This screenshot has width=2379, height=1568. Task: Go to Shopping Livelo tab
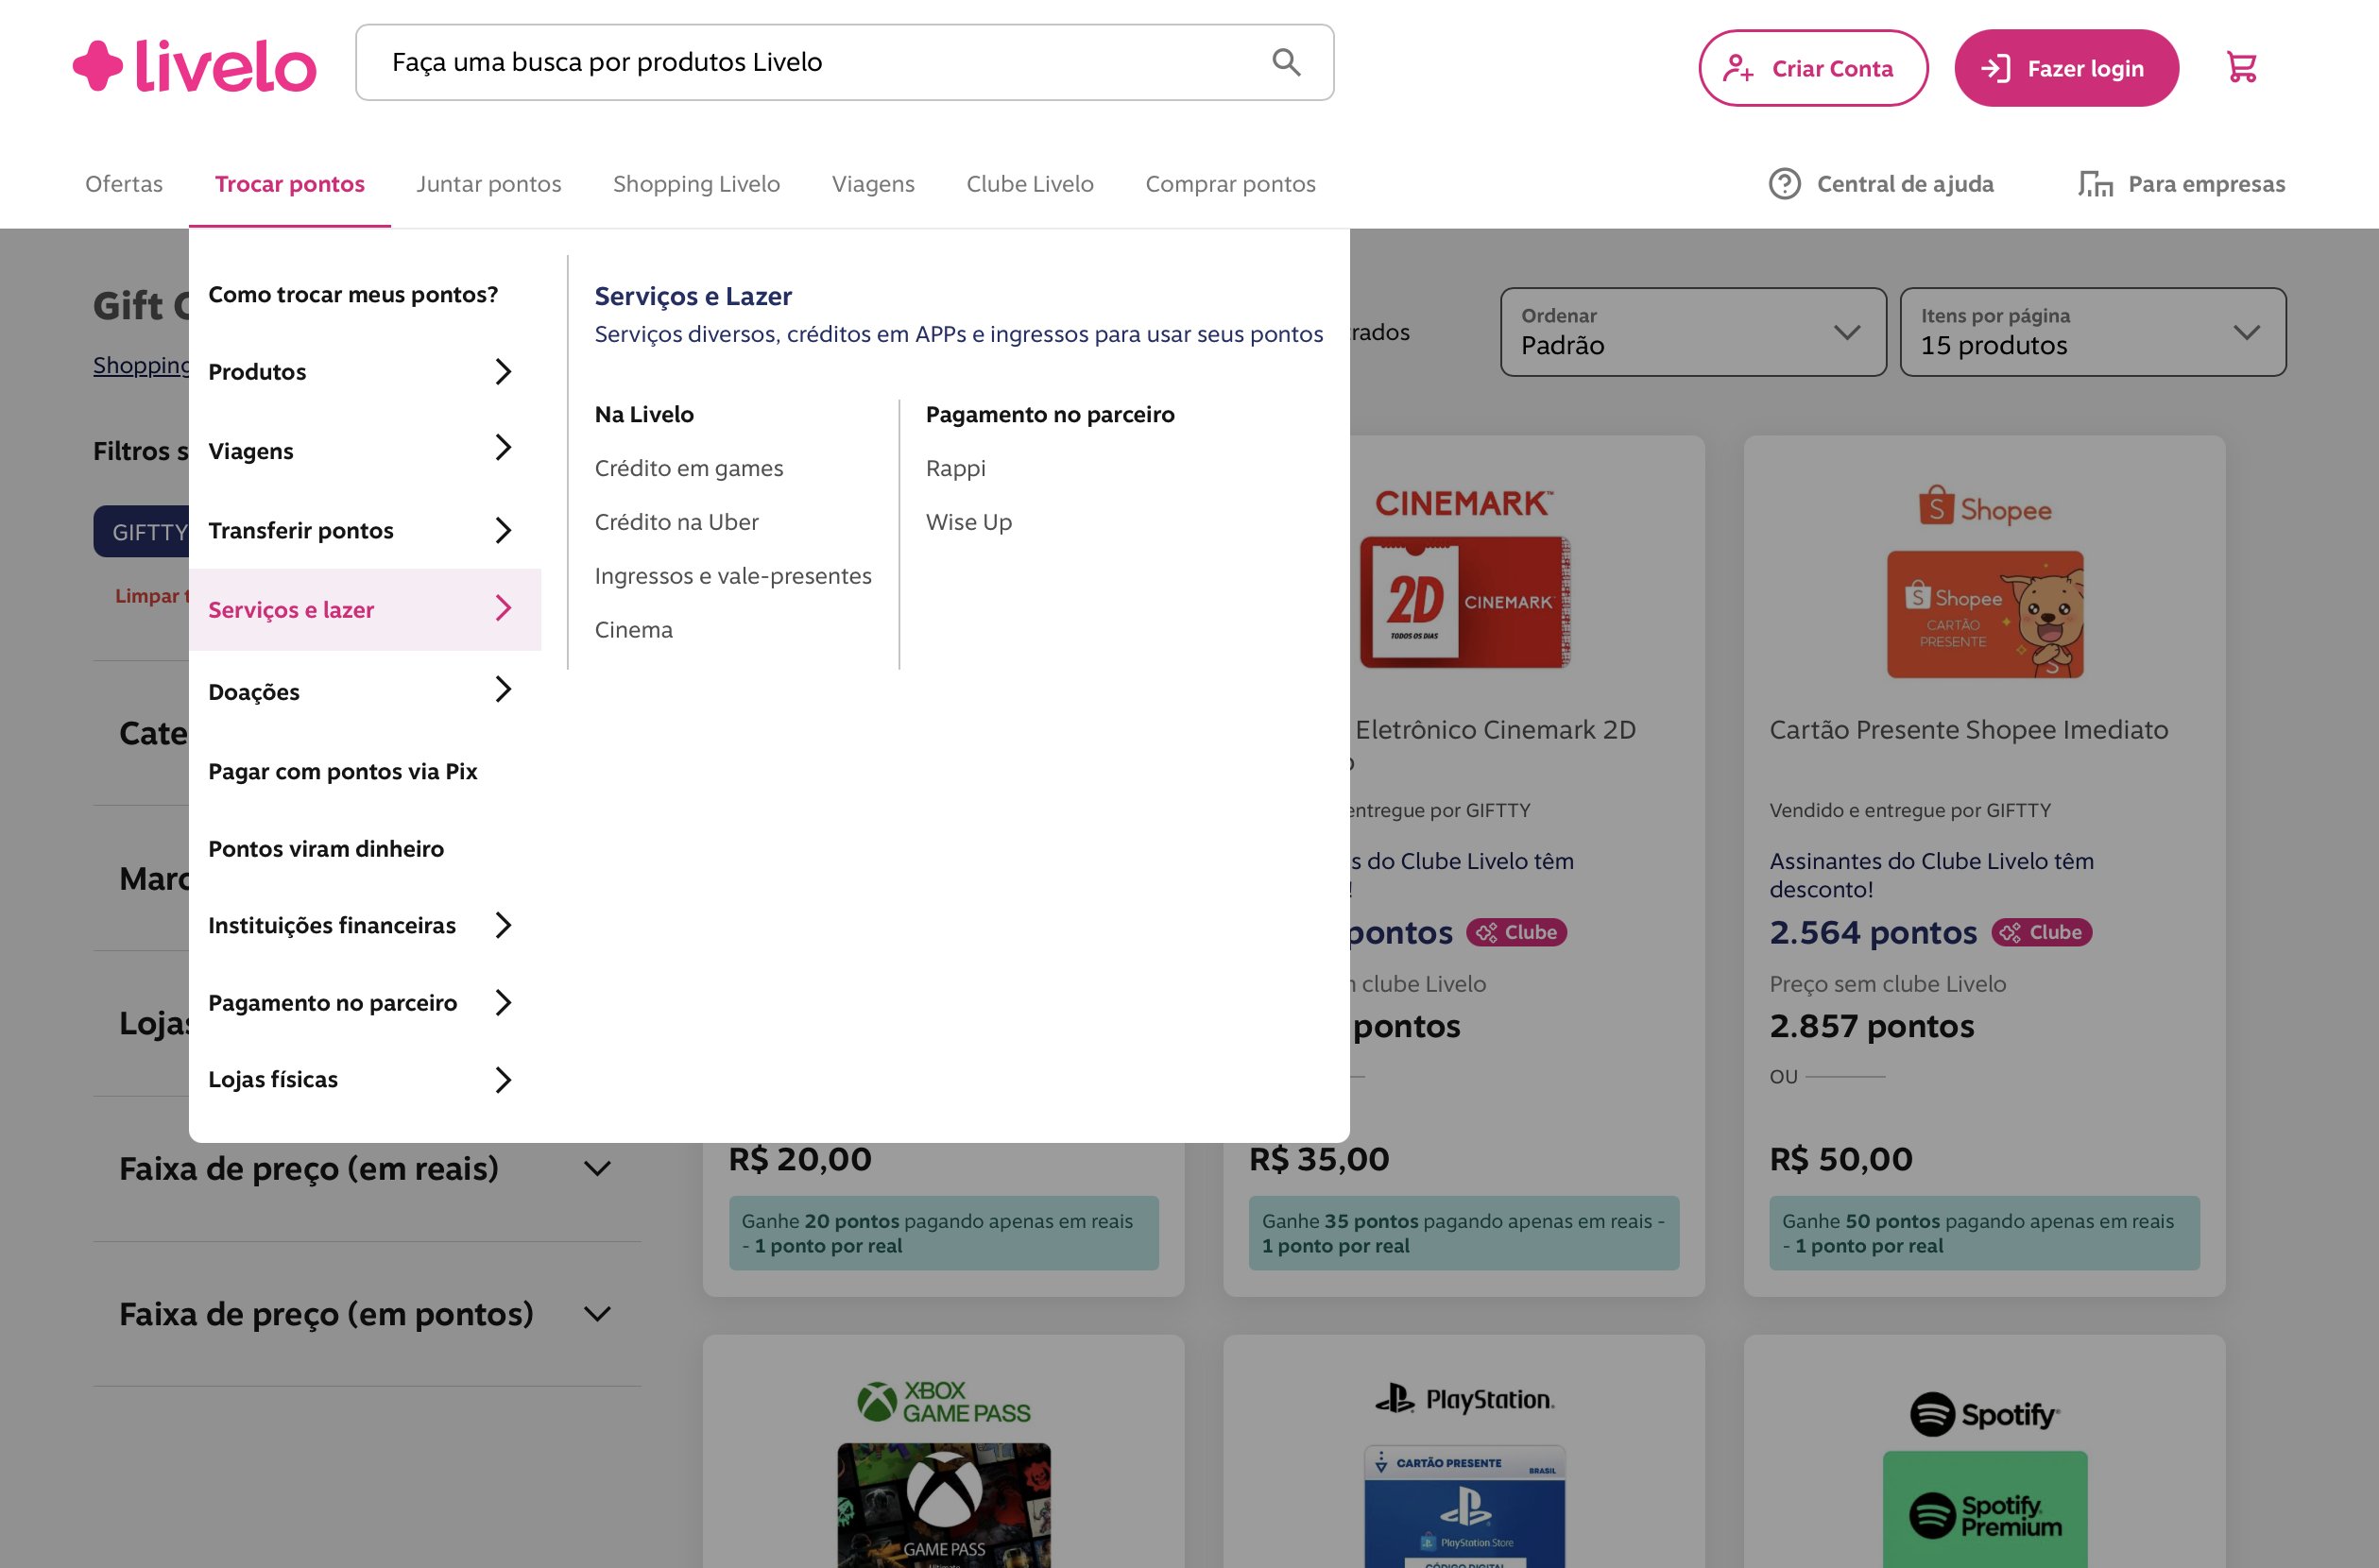tap(696, 184)
